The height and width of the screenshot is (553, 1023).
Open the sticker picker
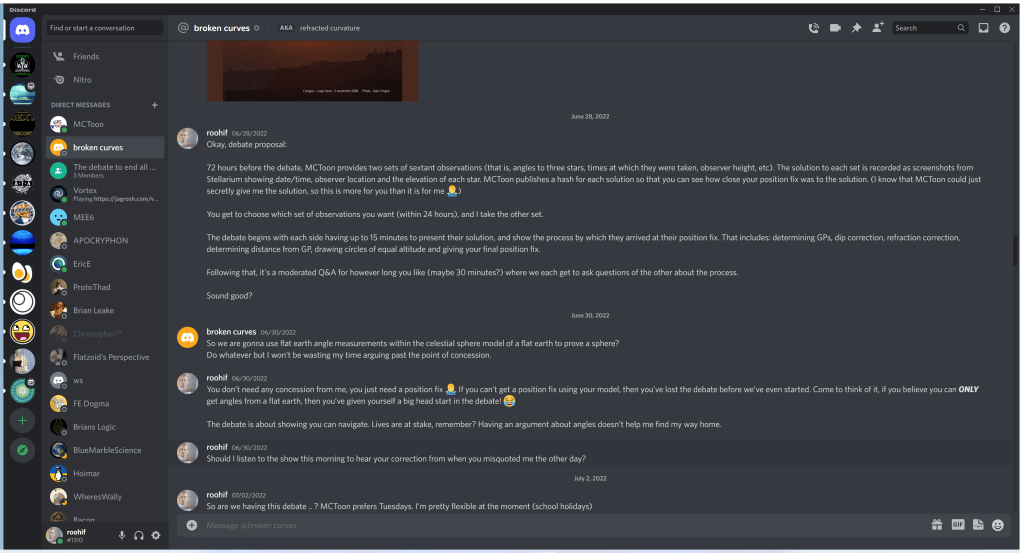(978, 525)
